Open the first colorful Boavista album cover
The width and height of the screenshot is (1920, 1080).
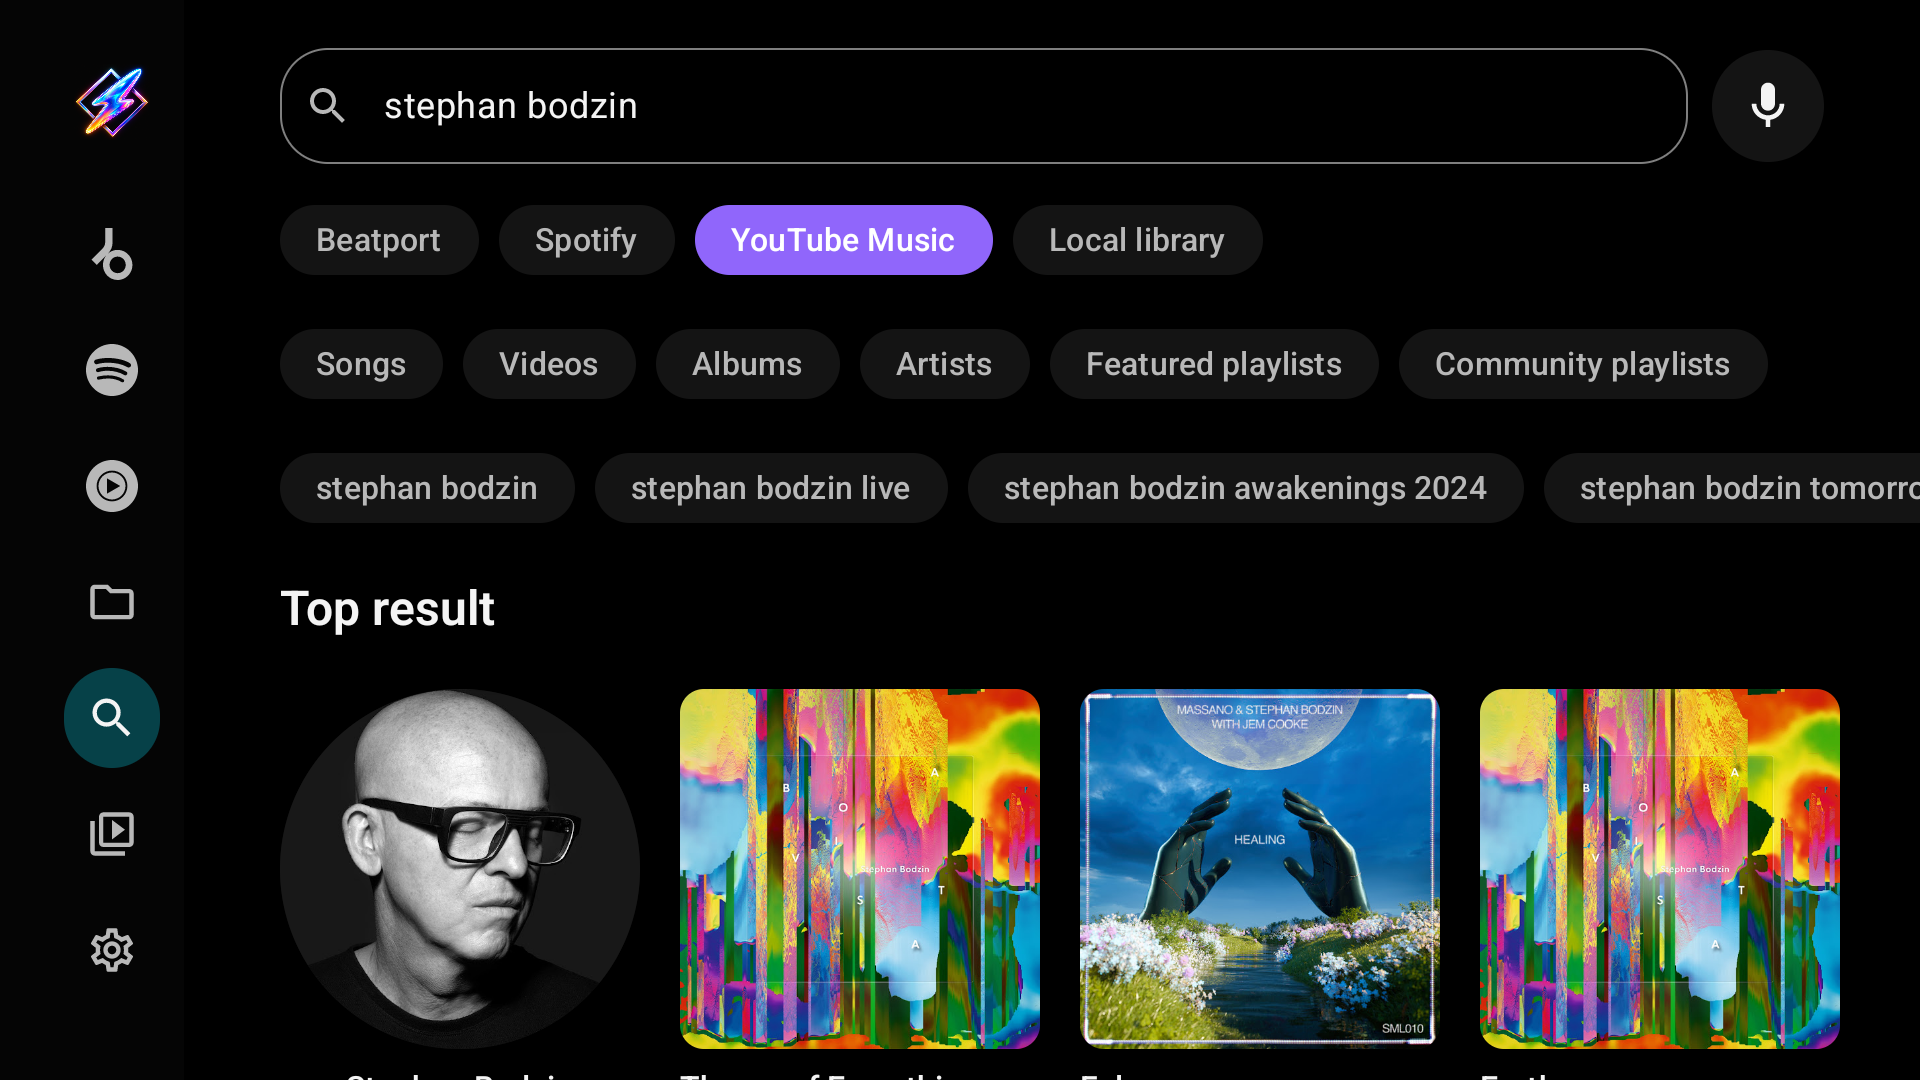(x=860, y=868)
